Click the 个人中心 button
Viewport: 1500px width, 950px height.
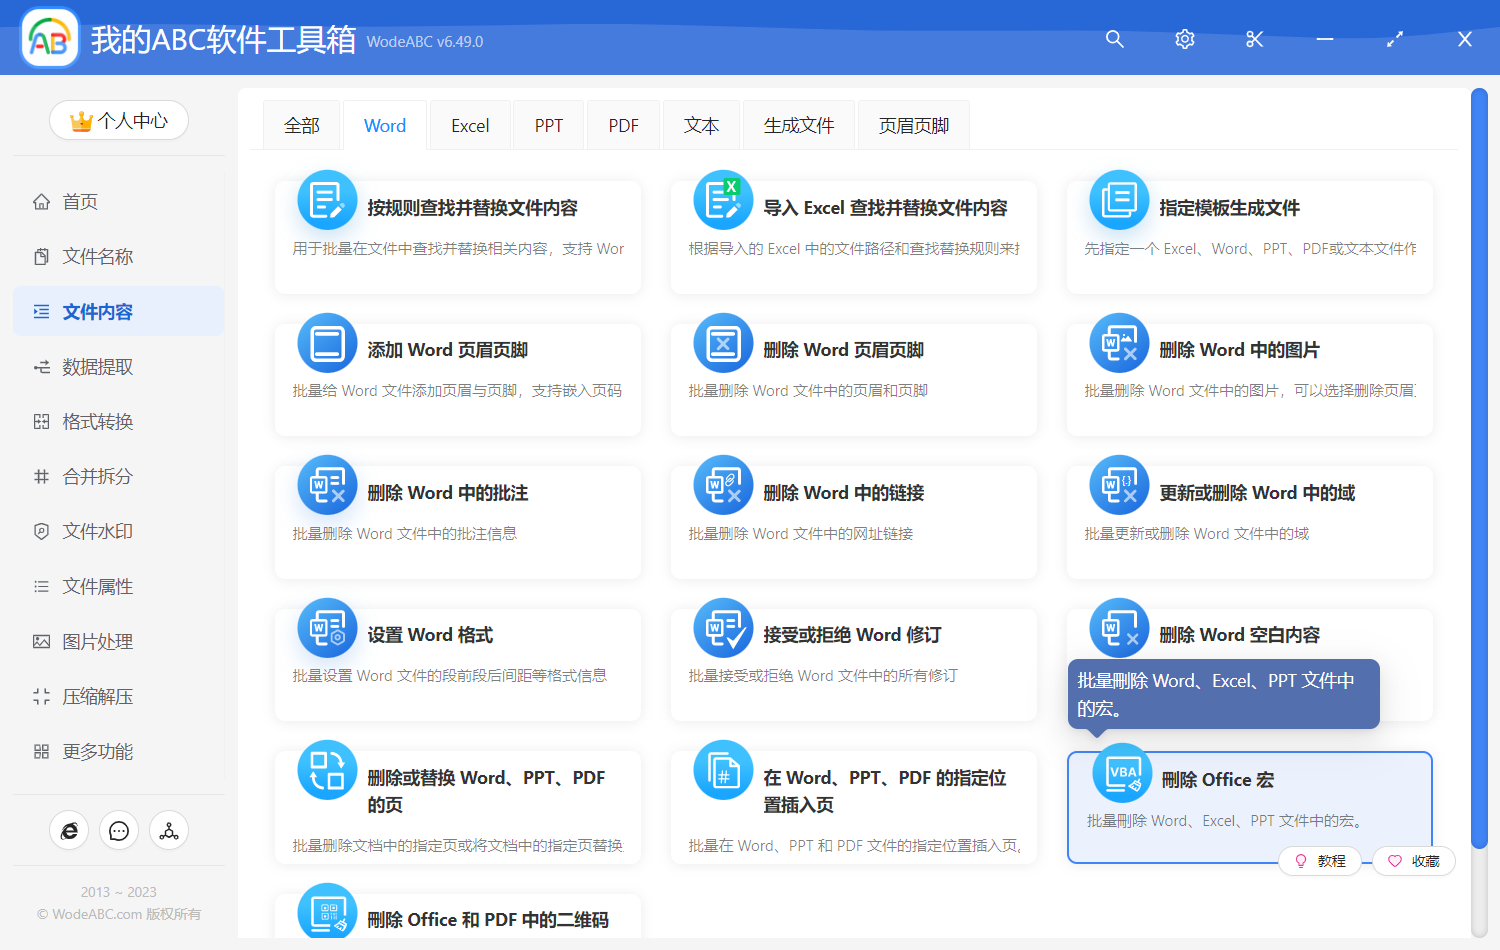[x=119, y=121]
